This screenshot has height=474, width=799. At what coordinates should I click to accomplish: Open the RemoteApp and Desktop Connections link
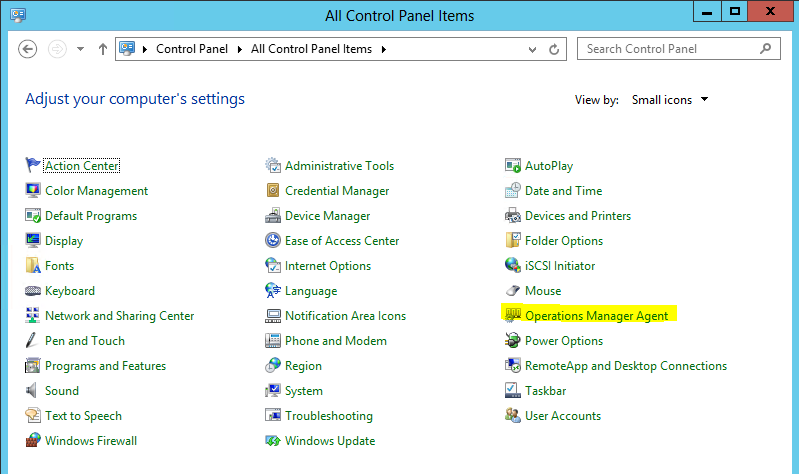tap(625, 366)
